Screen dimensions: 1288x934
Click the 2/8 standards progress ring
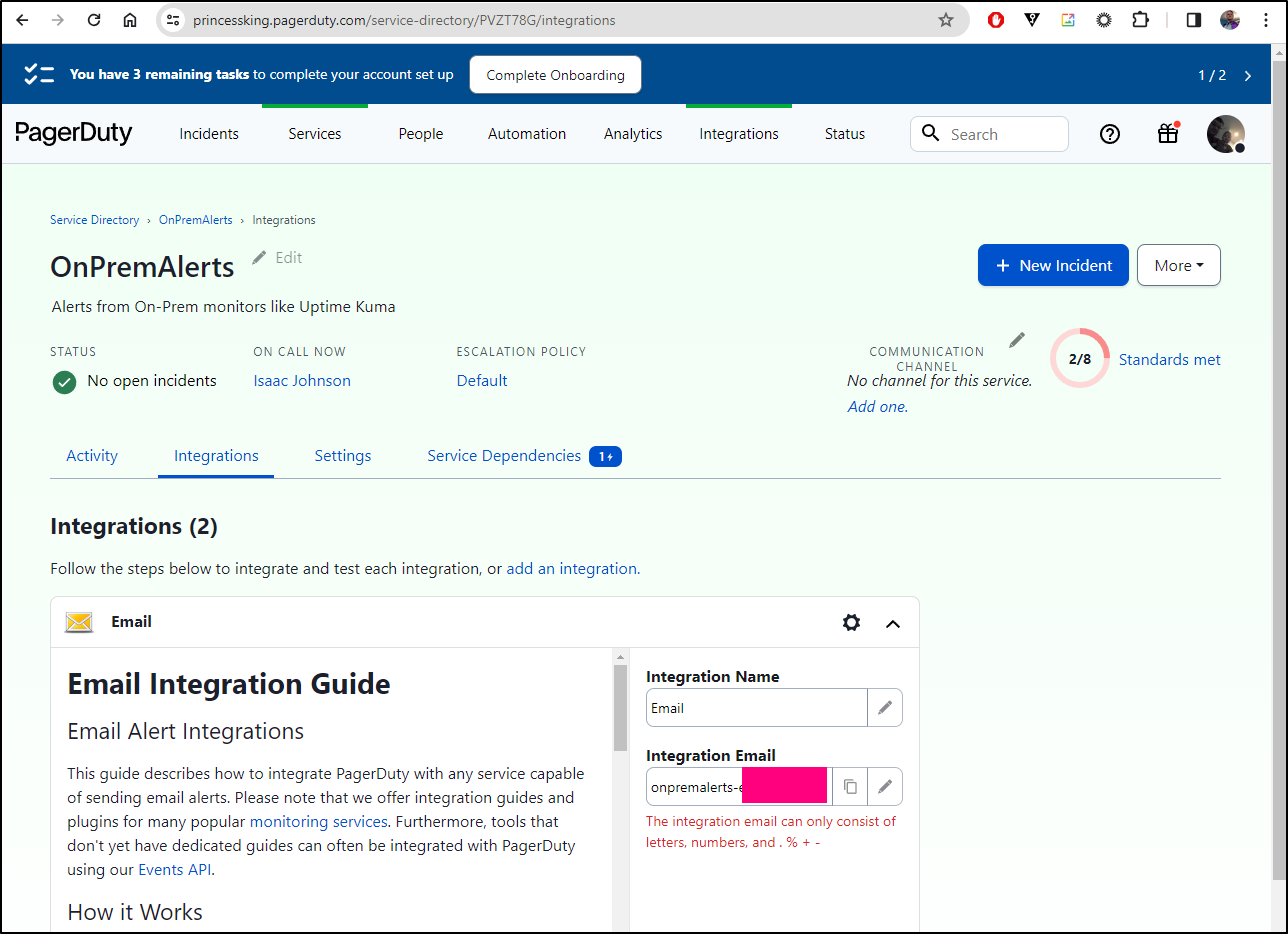1080,358
